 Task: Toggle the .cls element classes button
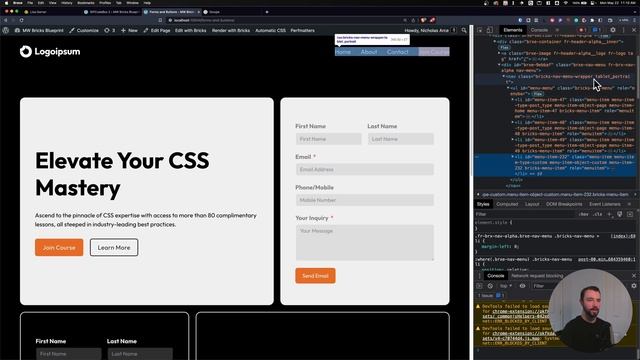click(598, 214)
